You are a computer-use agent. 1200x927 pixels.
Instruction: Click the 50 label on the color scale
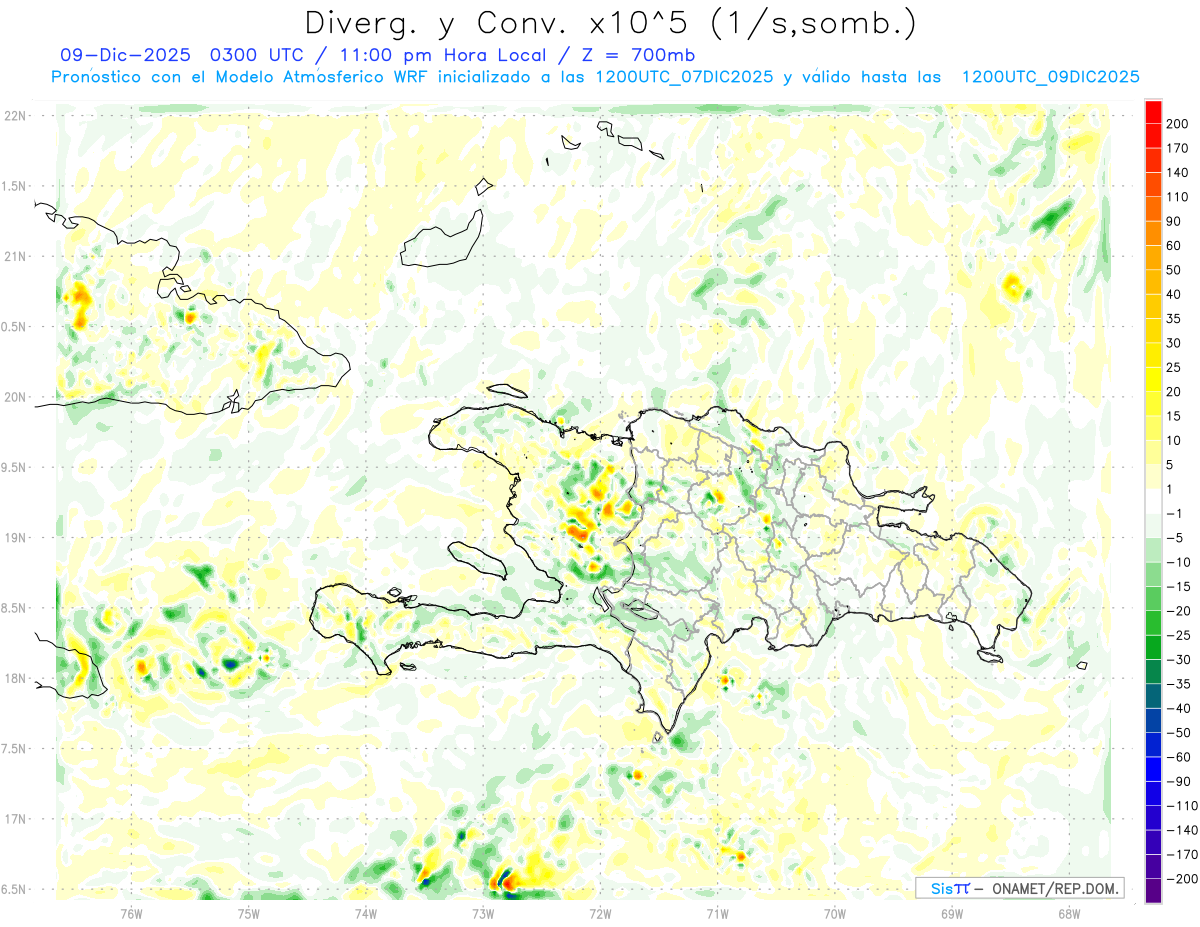pyautogui.click(x=1174, y=270)
